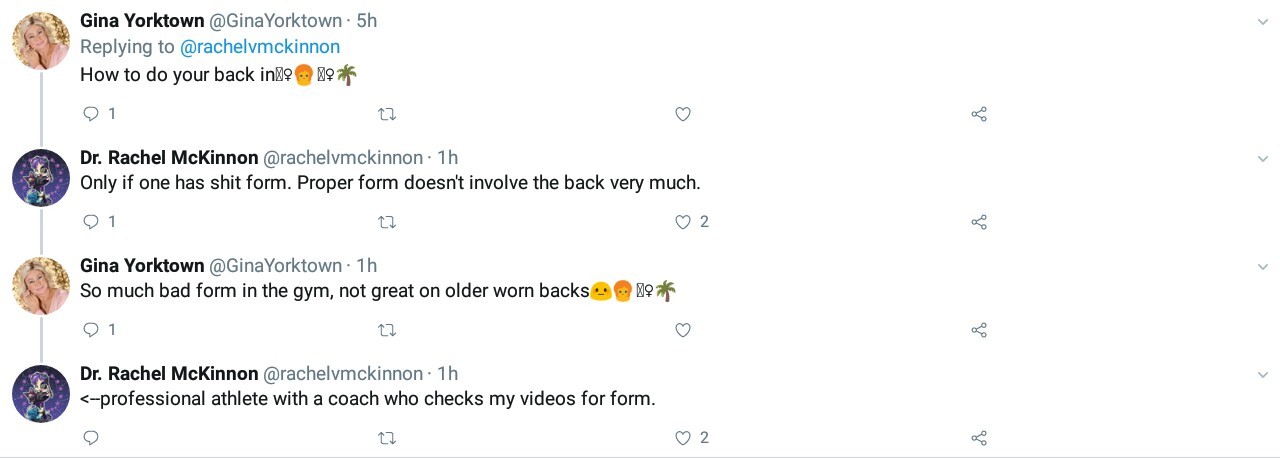
Task: Retweet Rachel's "Only if one has shit form" tweet
Action: (387, 222)
